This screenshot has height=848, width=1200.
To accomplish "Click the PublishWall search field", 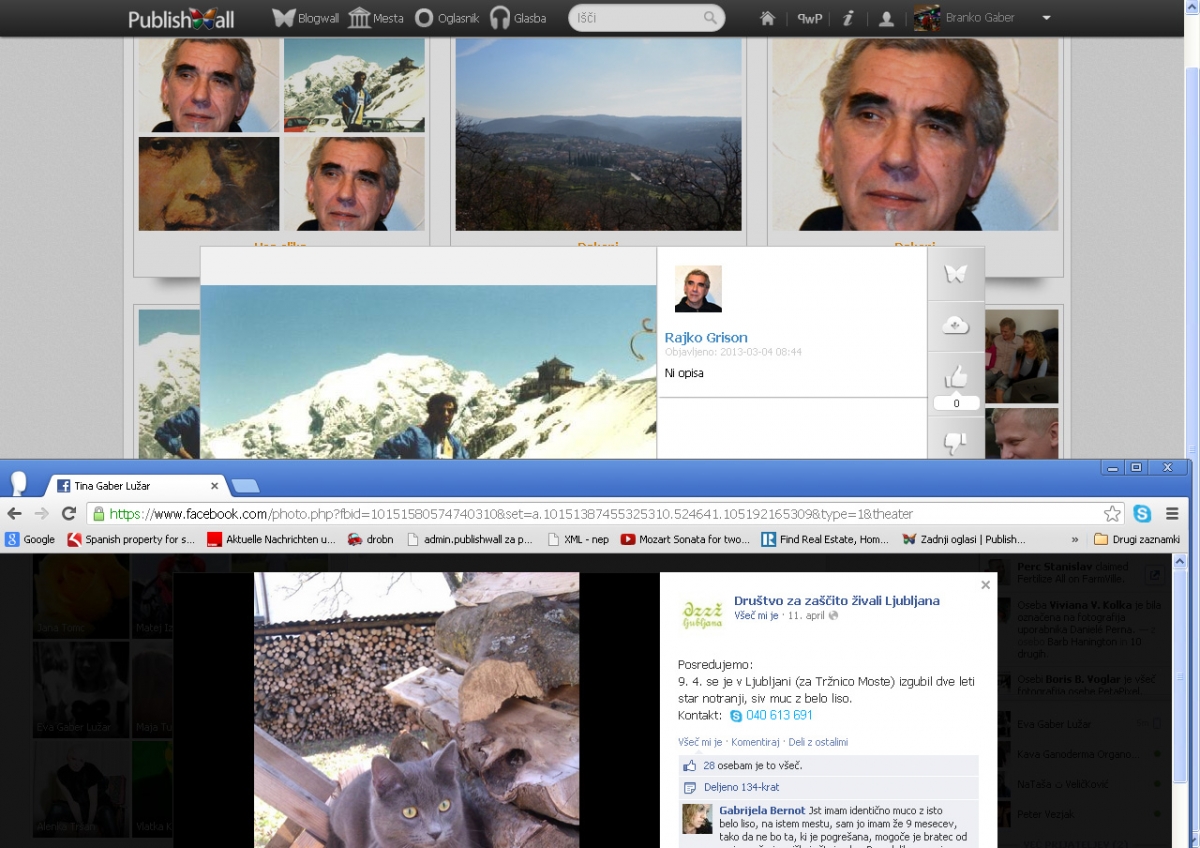I will (x=640, y=18).
